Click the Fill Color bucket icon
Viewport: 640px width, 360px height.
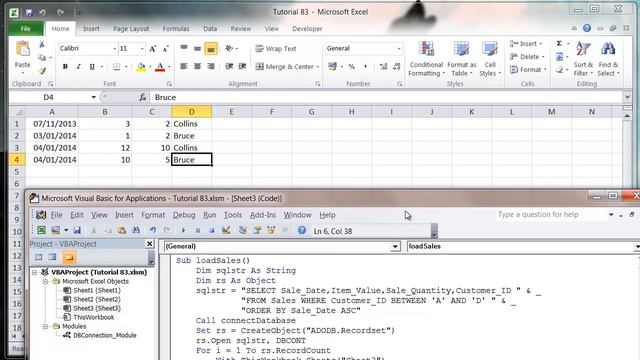tap(141, 67)
